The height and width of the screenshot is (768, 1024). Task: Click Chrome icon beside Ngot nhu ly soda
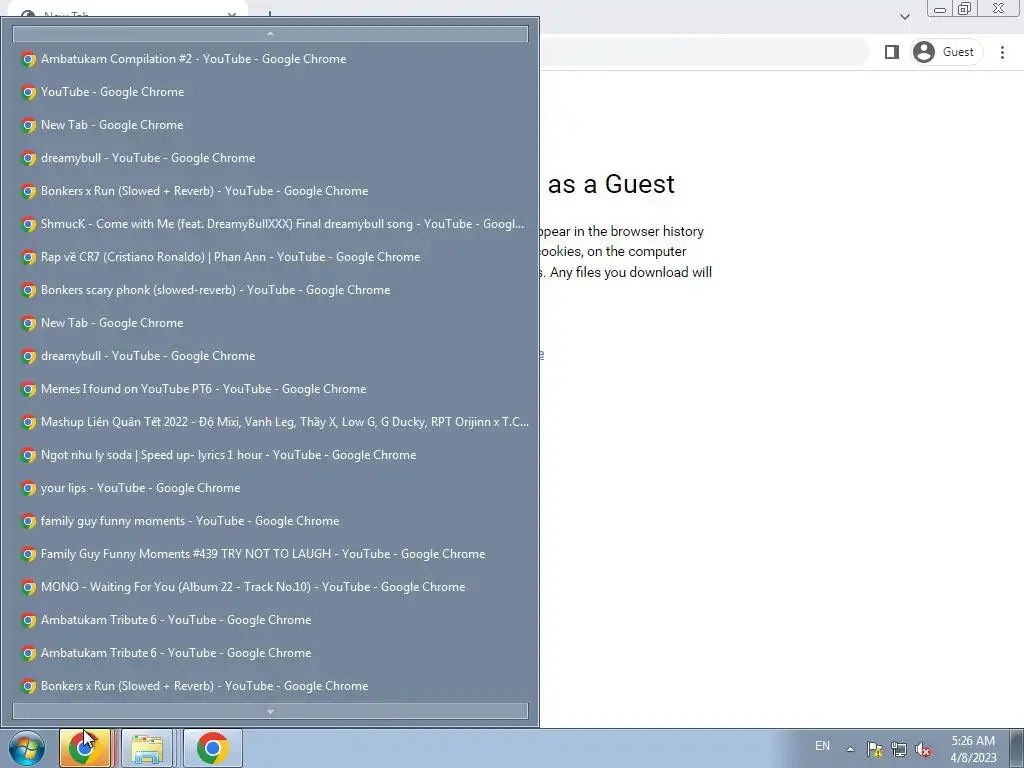[x=28, y=455]
